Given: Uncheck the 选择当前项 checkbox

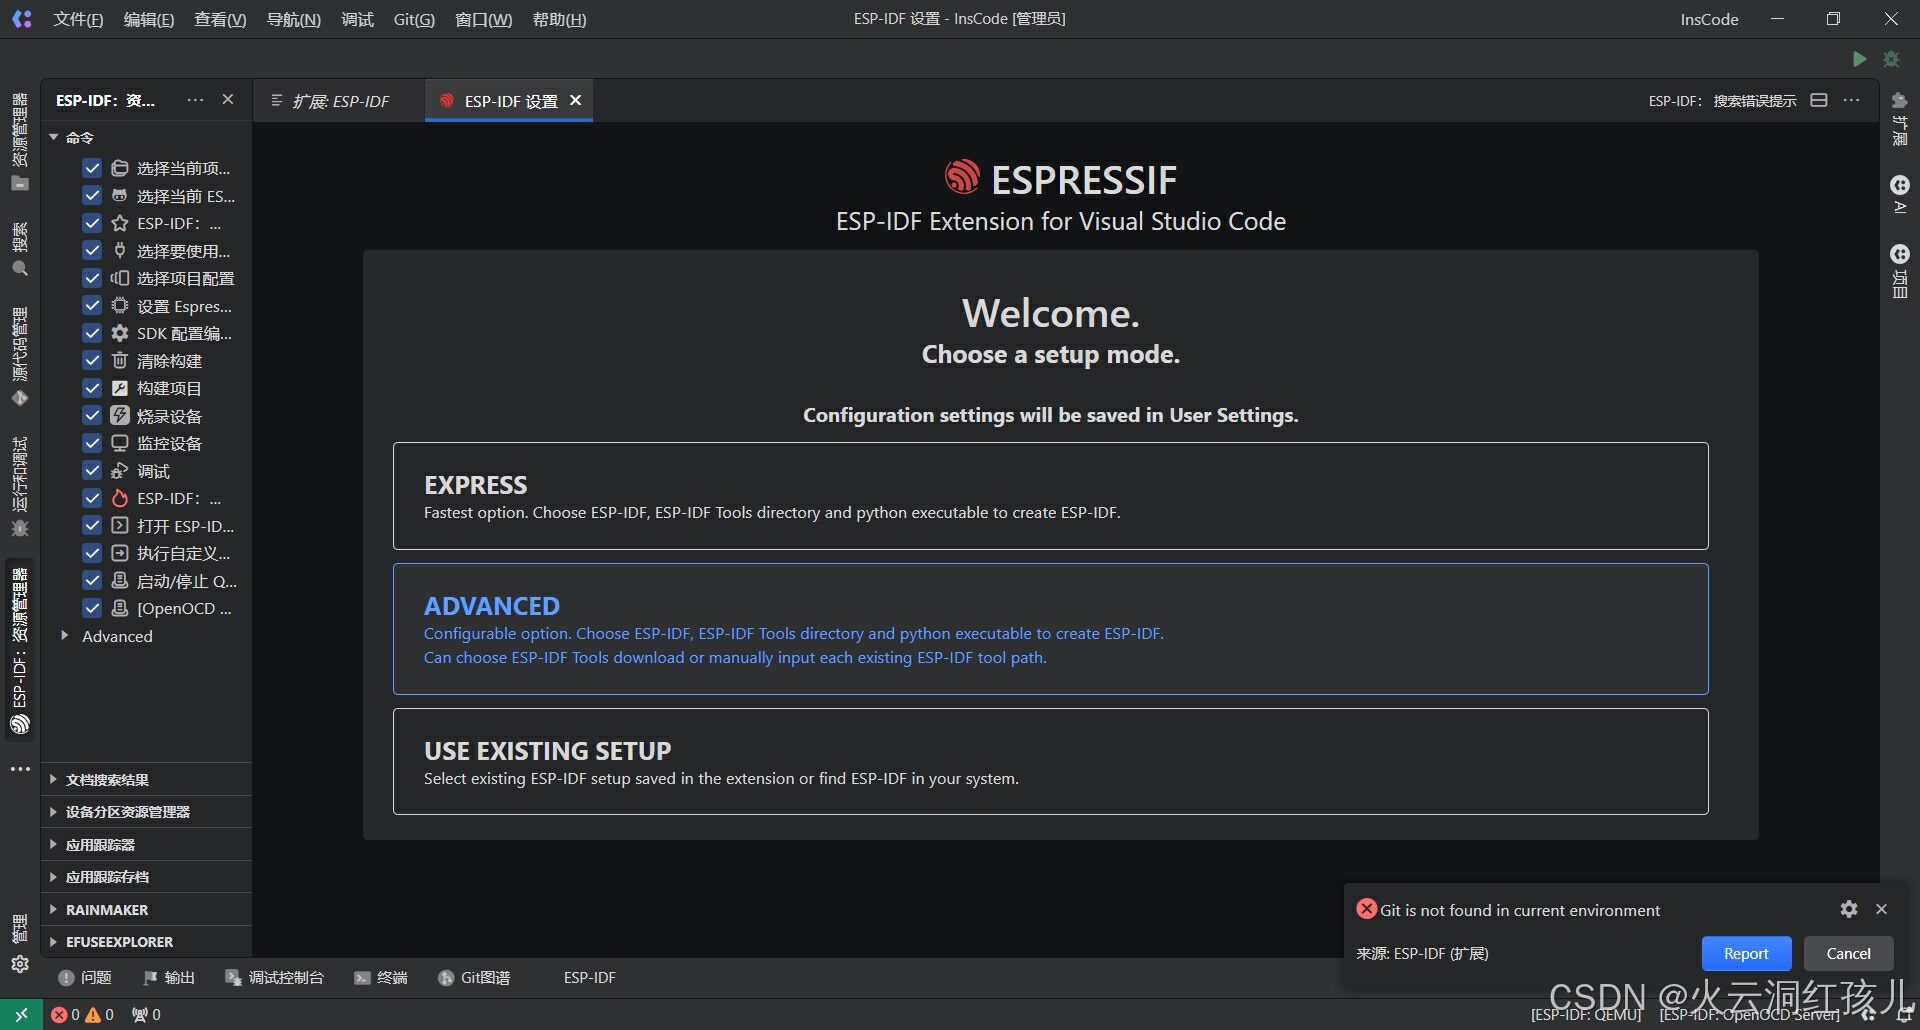Looking at the screenshot, I should (x=92, y=168).
